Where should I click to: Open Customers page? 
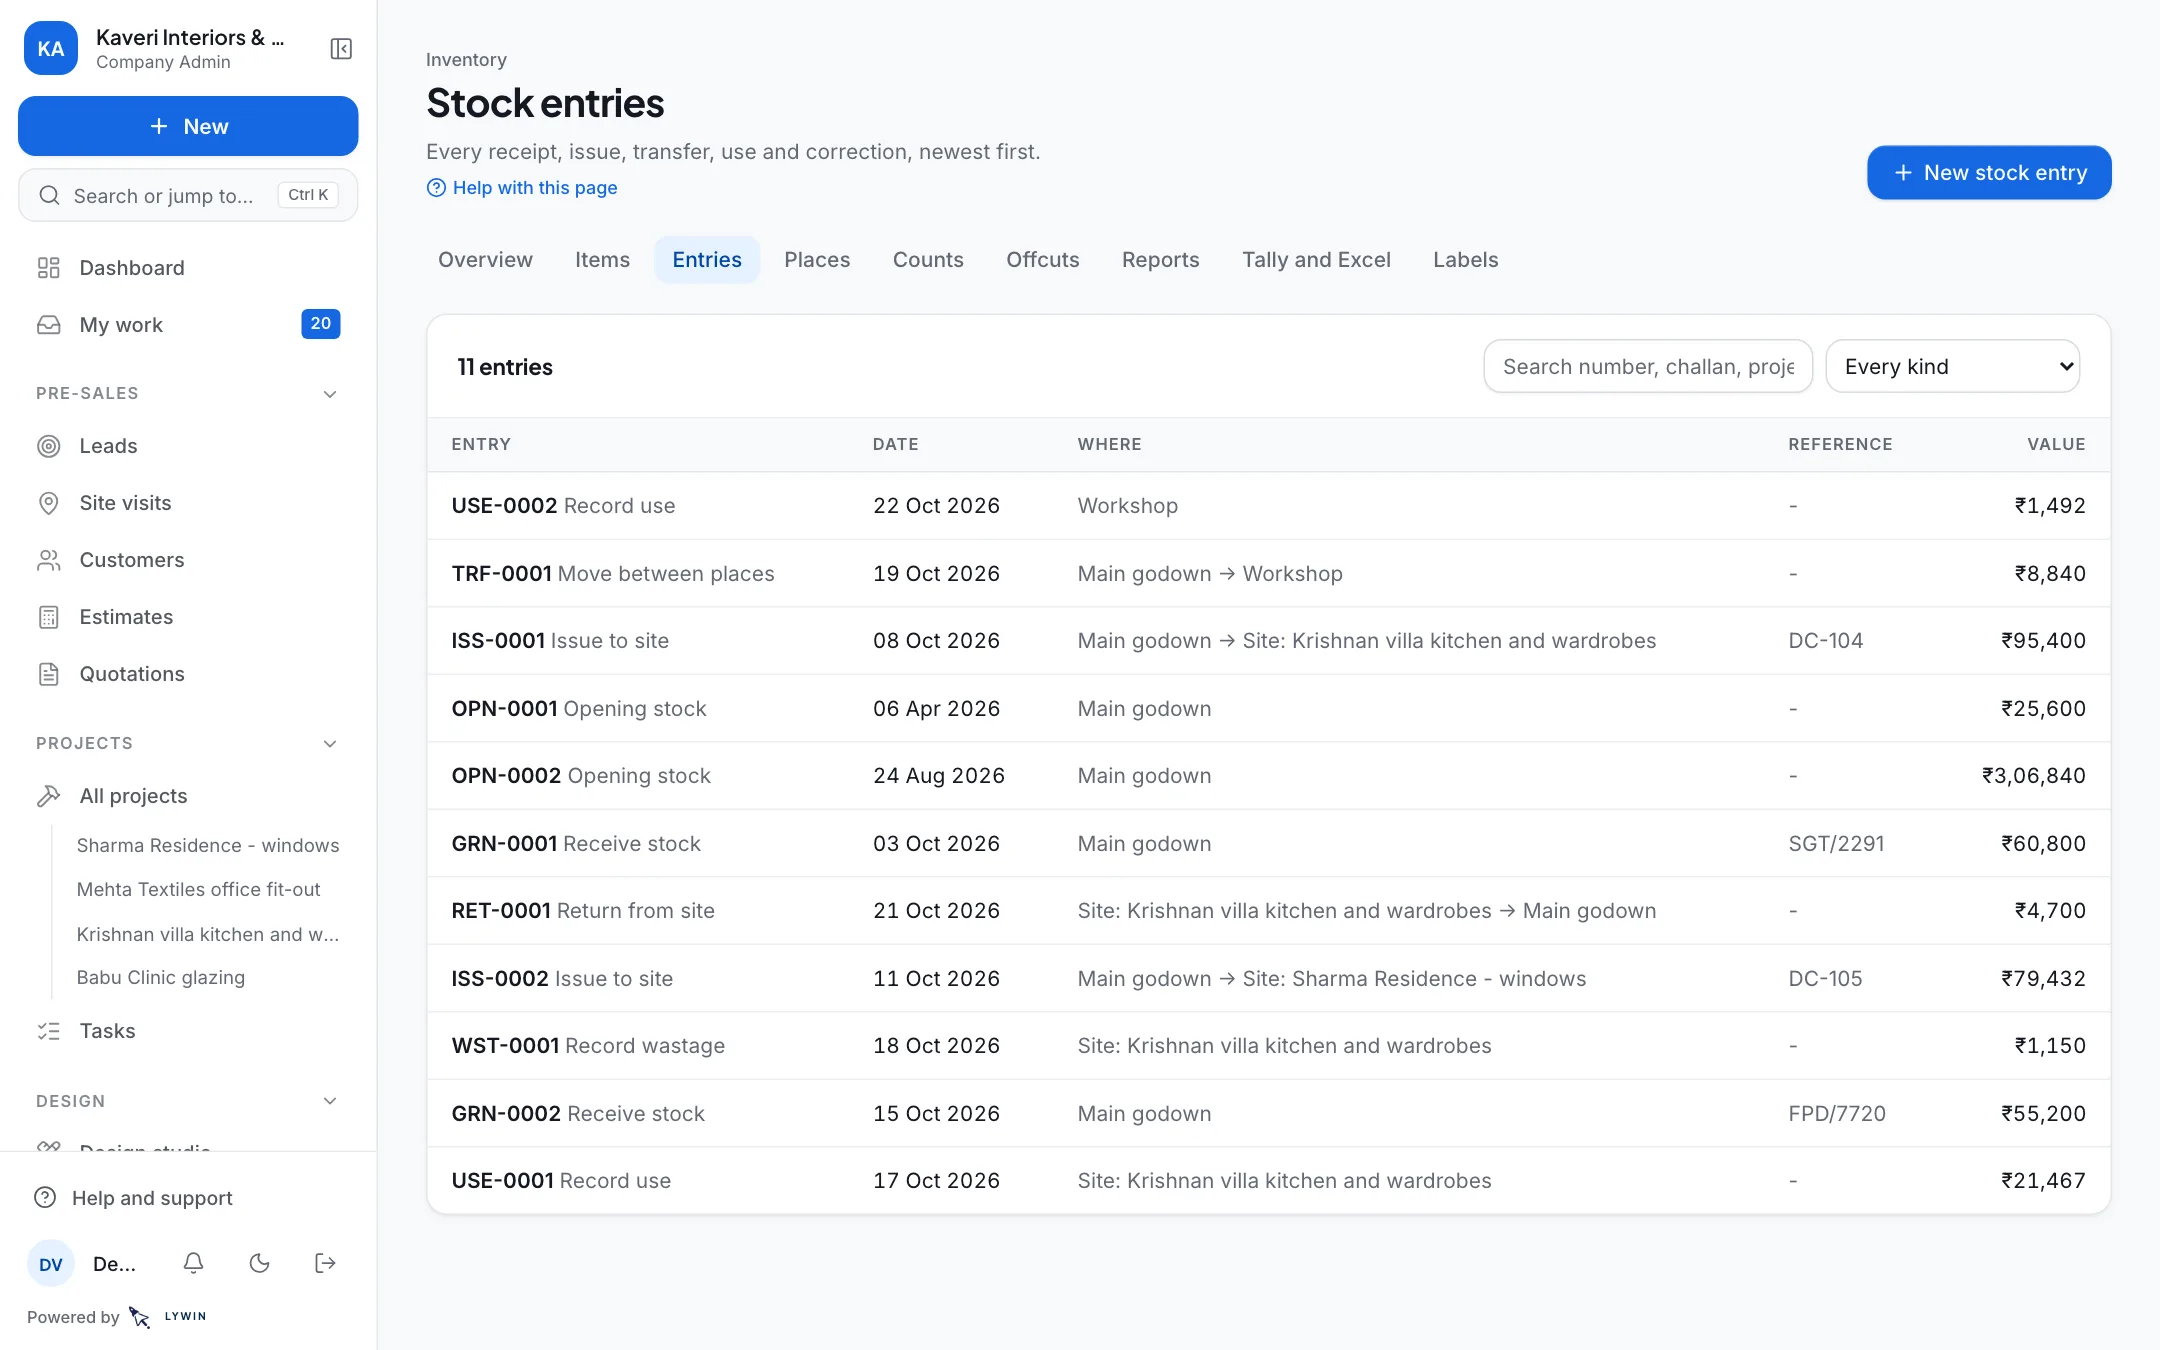(188, 560)
